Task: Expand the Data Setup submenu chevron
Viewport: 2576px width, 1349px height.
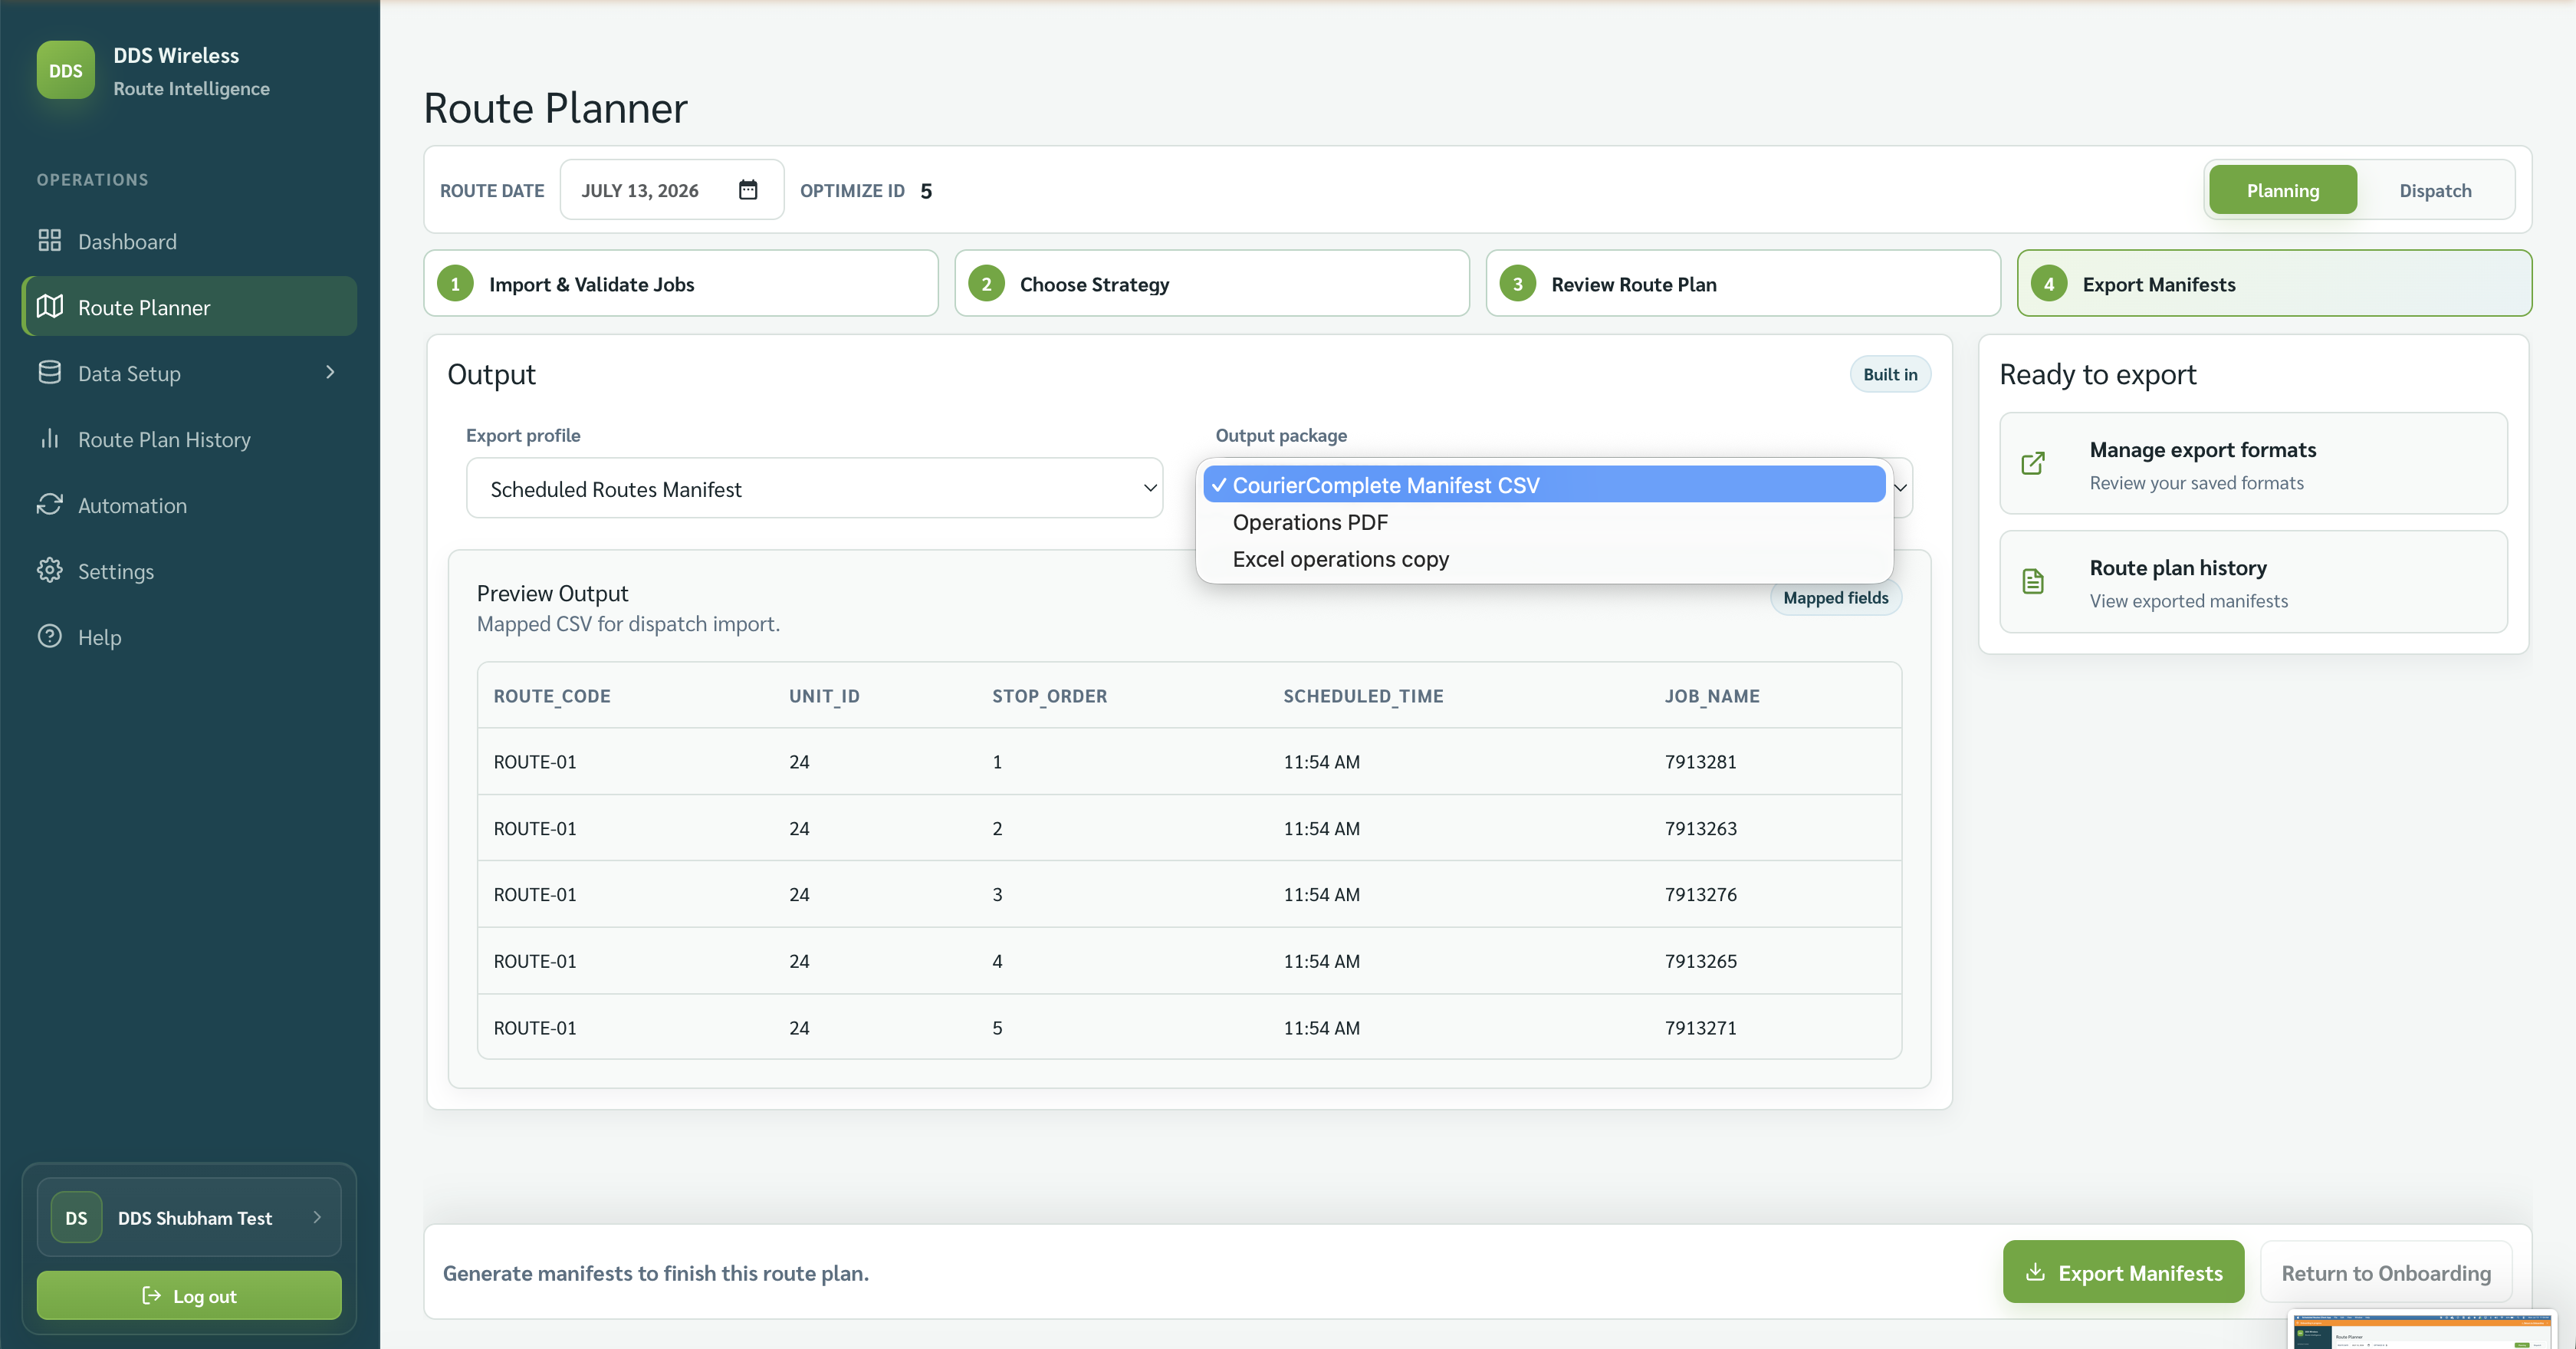Action: tap(331, 372)
